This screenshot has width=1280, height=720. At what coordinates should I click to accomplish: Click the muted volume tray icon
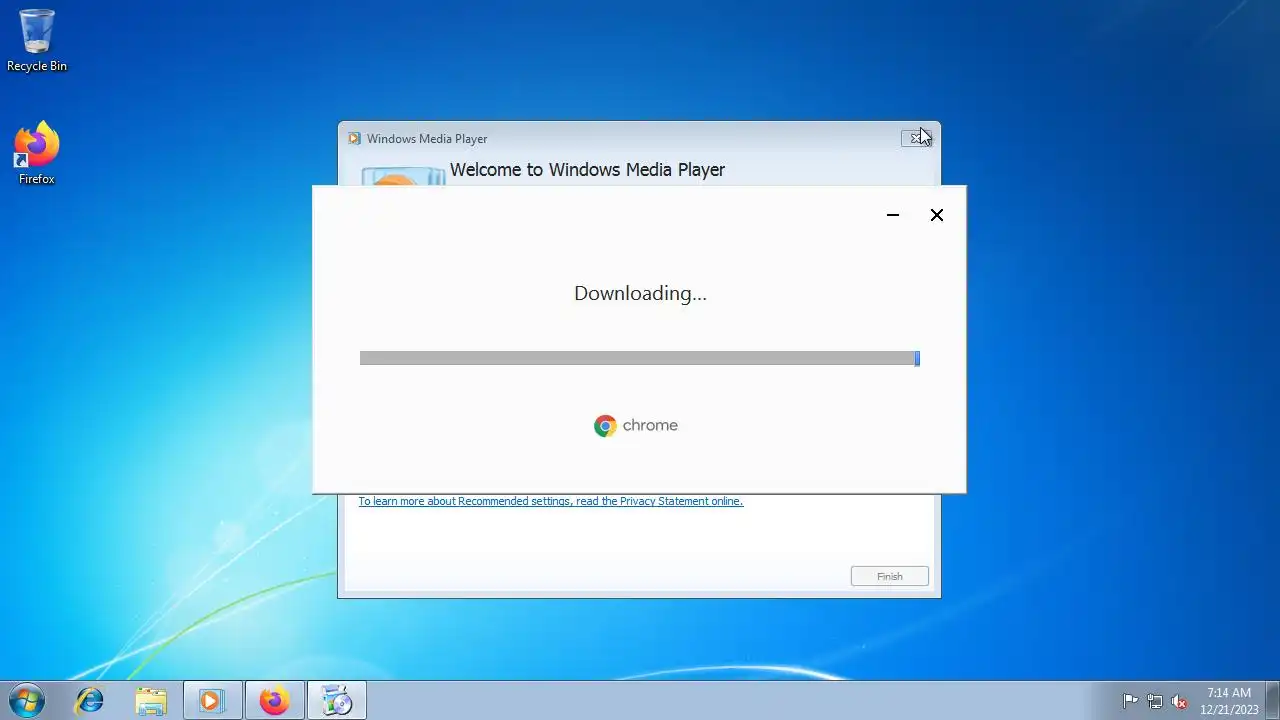tap(1179, 701)
